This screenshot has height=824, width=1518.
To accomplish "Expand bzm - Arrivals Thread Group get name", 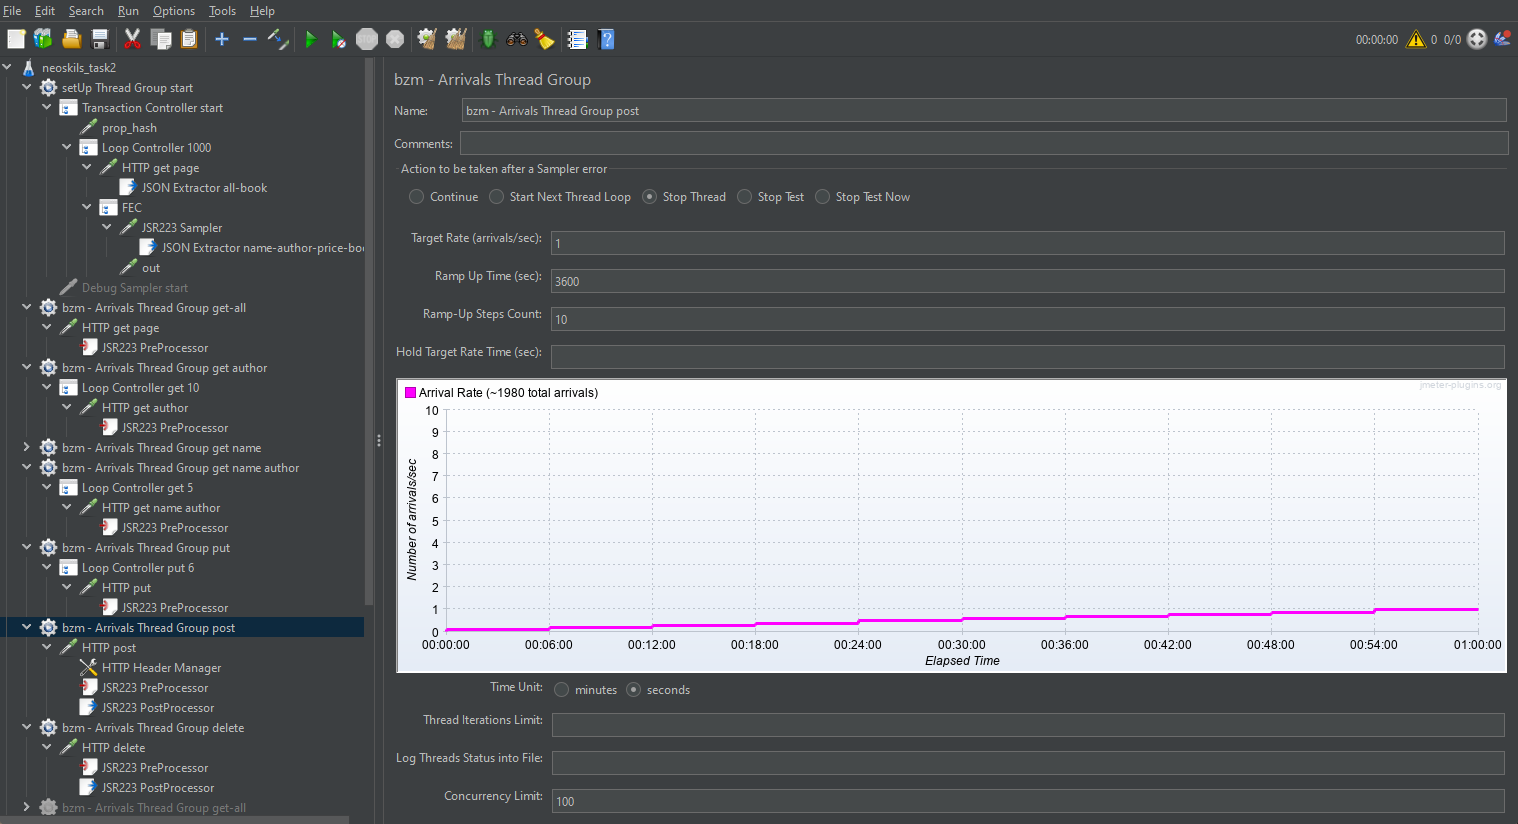I will (27, 448).
